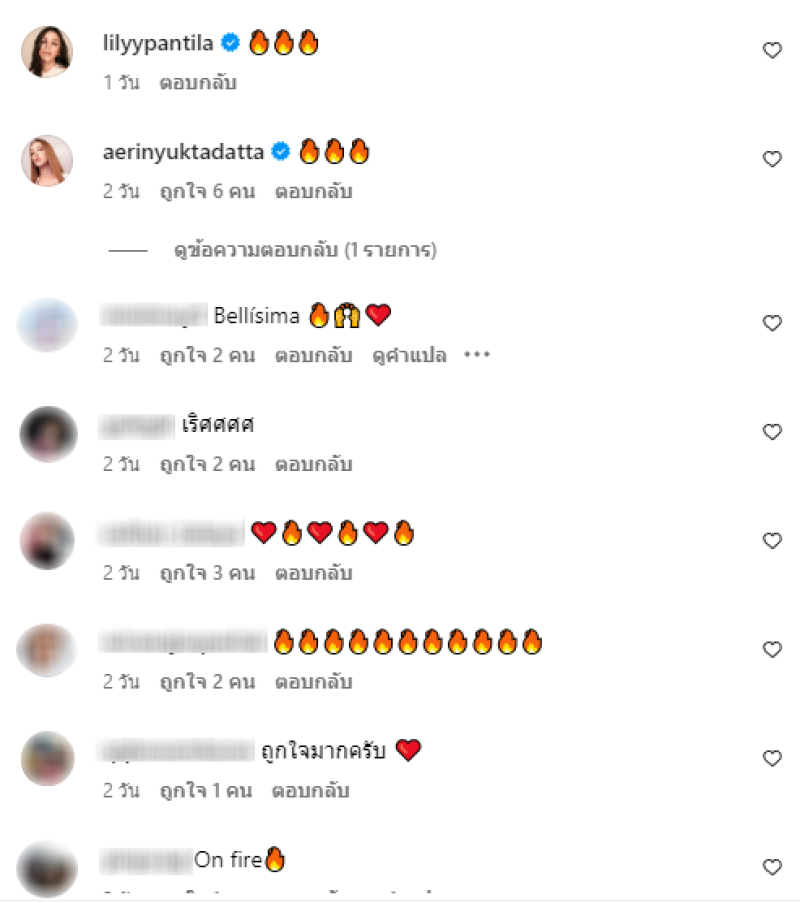Open the aerinyuktadatta username link

183,152
